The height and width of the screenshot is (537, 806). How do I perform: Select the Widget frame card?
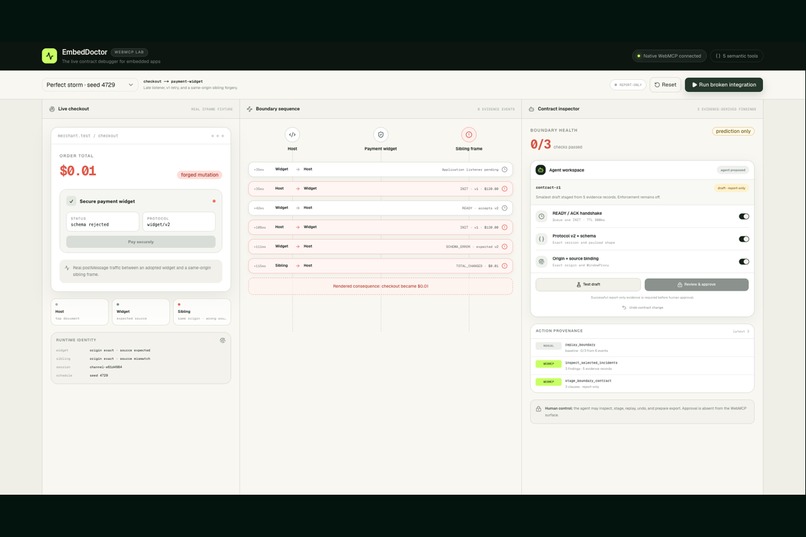coord(141,312)
